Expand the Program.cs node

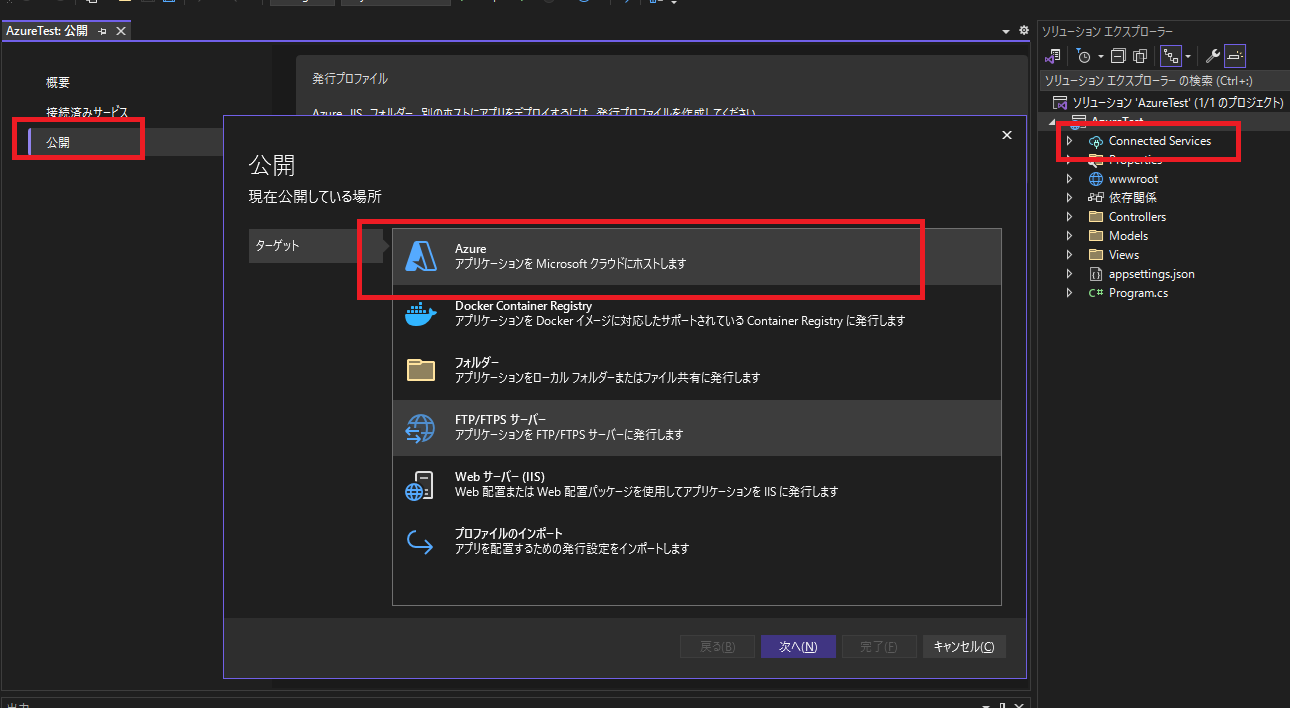tap(1069, 293)
